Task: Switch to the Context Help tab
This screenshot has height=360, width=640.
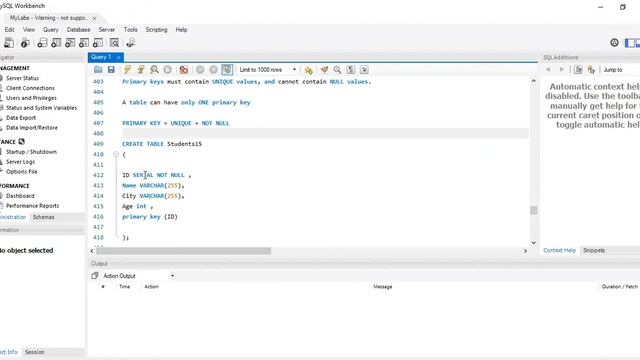Action: pyautogui.click(x=559, y=250)
